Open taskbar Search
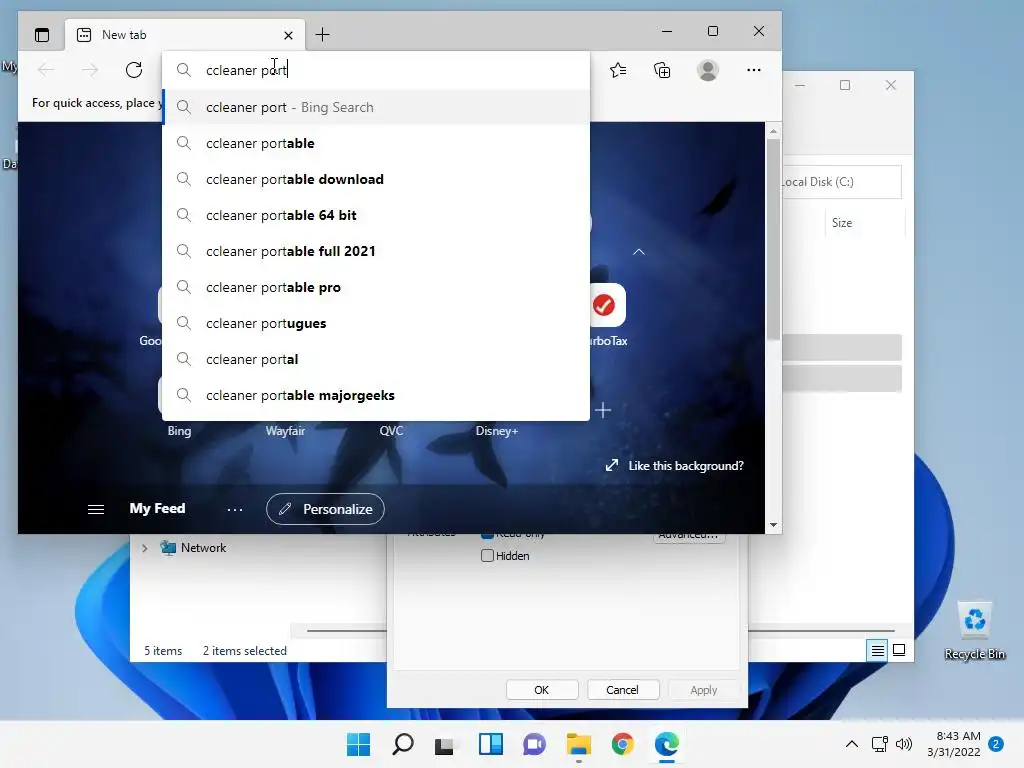Screen dimensions: 1024x768 click(x=403, y=744)
